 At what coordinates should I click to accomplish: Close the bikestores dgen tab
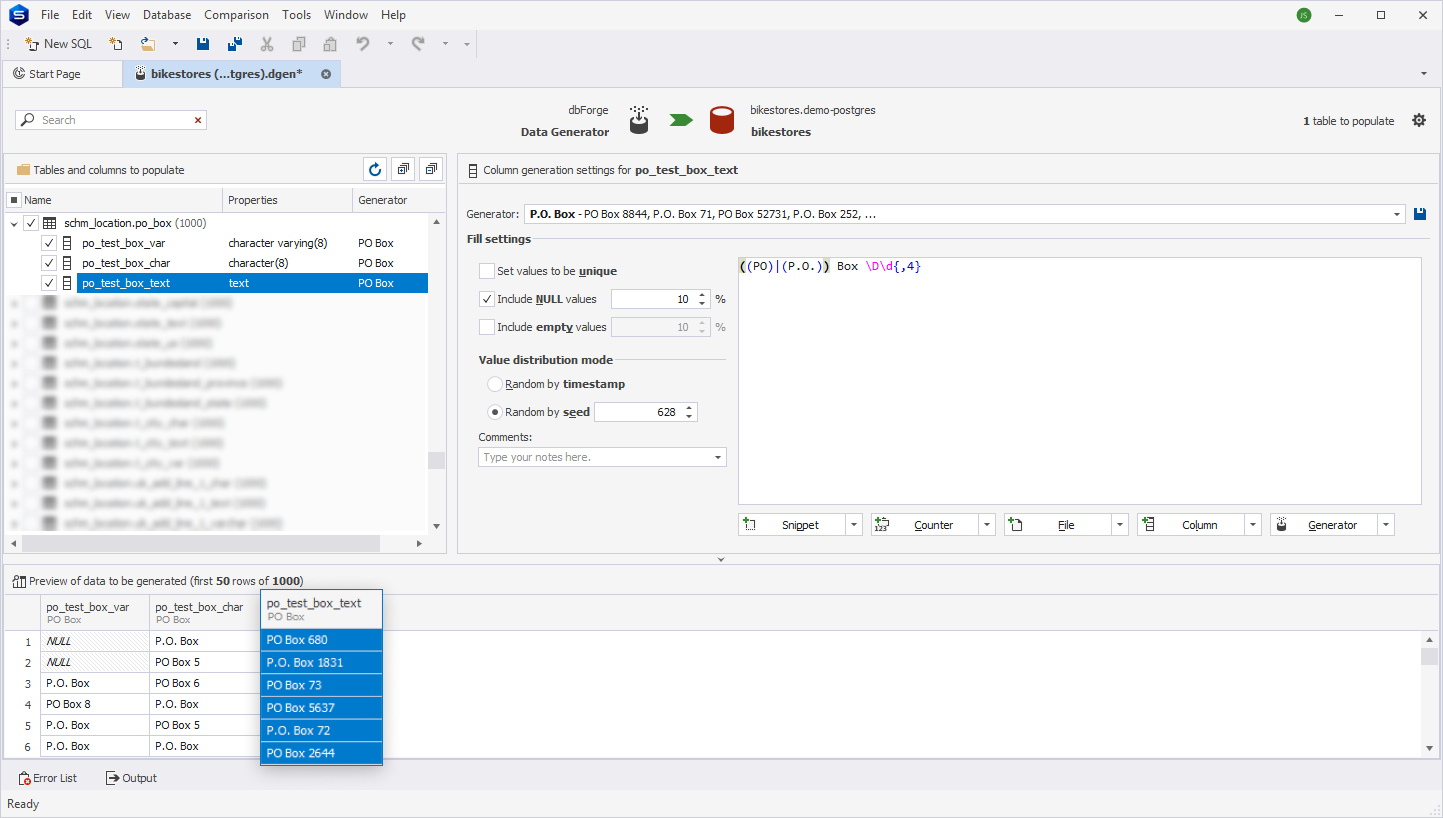[x=326, y=74]
